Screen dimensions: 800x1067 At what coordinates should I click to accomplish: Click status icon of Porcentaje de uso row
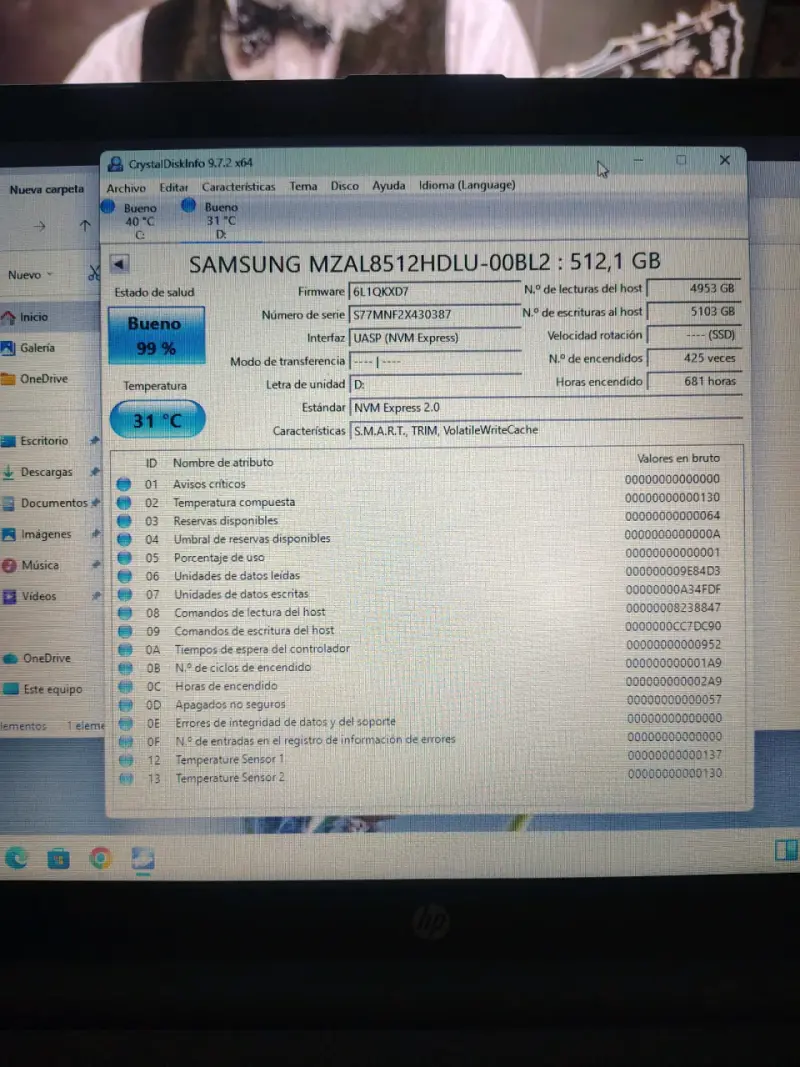pyautogui.click(x=124, y=558)
